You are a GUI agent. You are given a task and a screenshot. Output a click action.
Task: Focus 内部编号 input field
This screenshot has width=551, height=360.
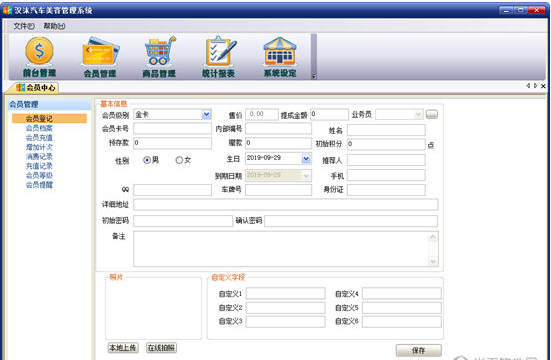[278, 129]
